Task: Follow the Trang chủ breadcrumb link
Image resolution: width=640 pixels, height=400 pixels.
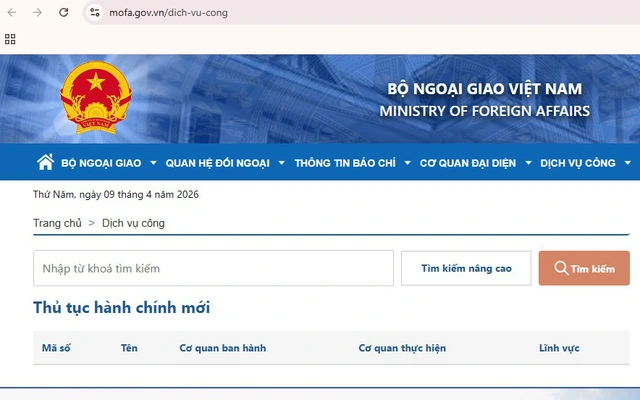Action: coord(57,223)
